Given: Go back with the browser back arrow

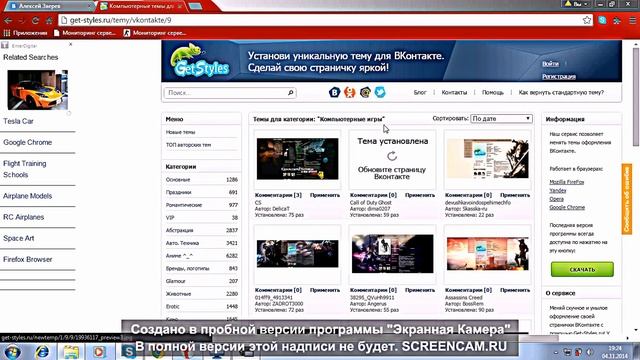Looking at the screenshot, I should point(8,20).
